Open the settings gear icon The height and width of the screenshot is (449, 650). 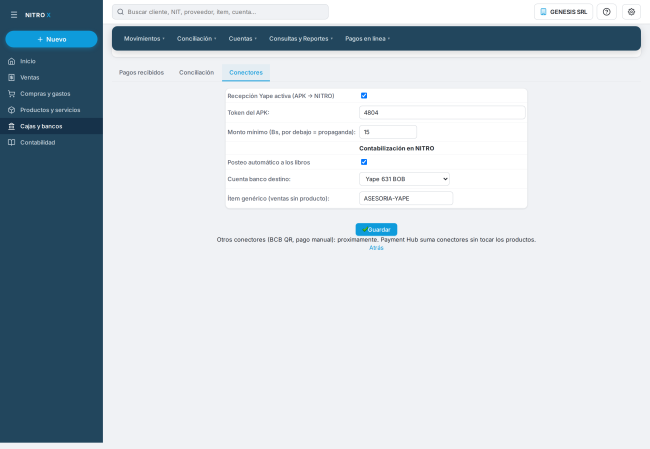pos(631,12)
